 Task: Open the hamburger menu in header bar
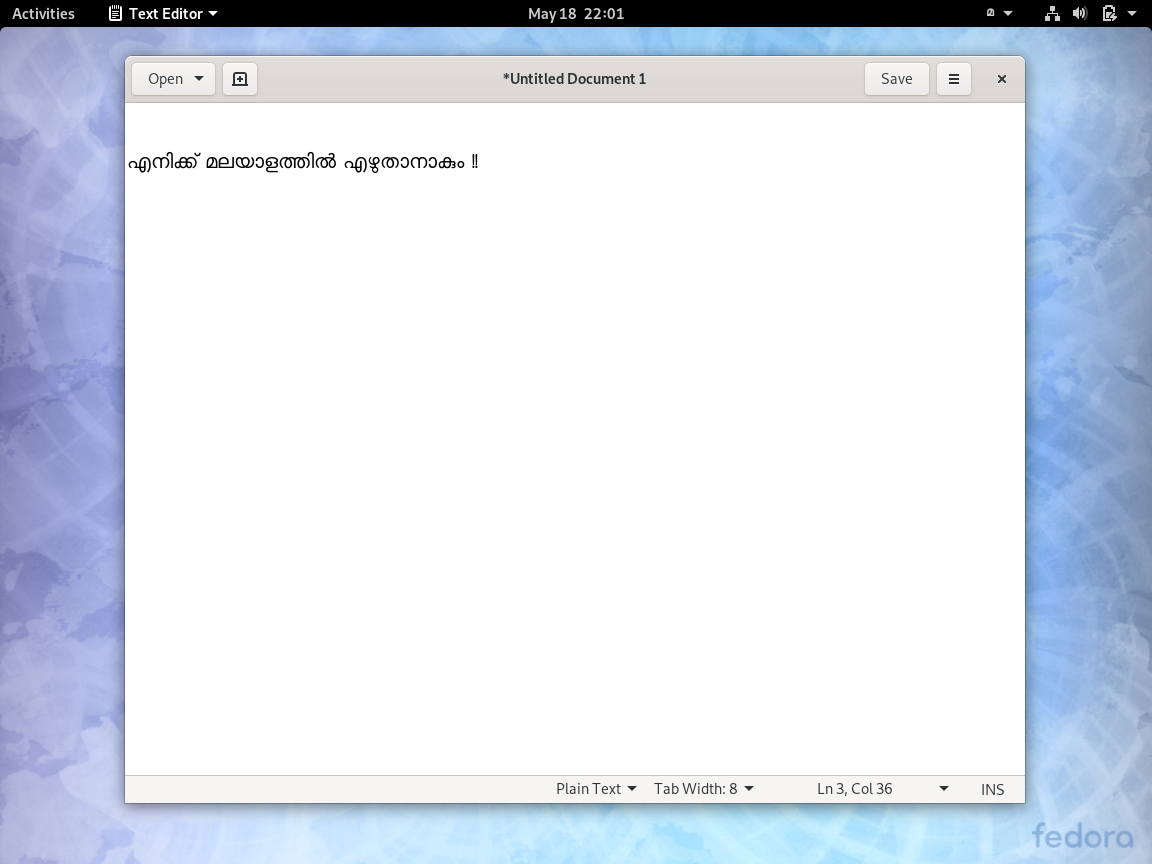pyautogui.click(x=954, y=79)
